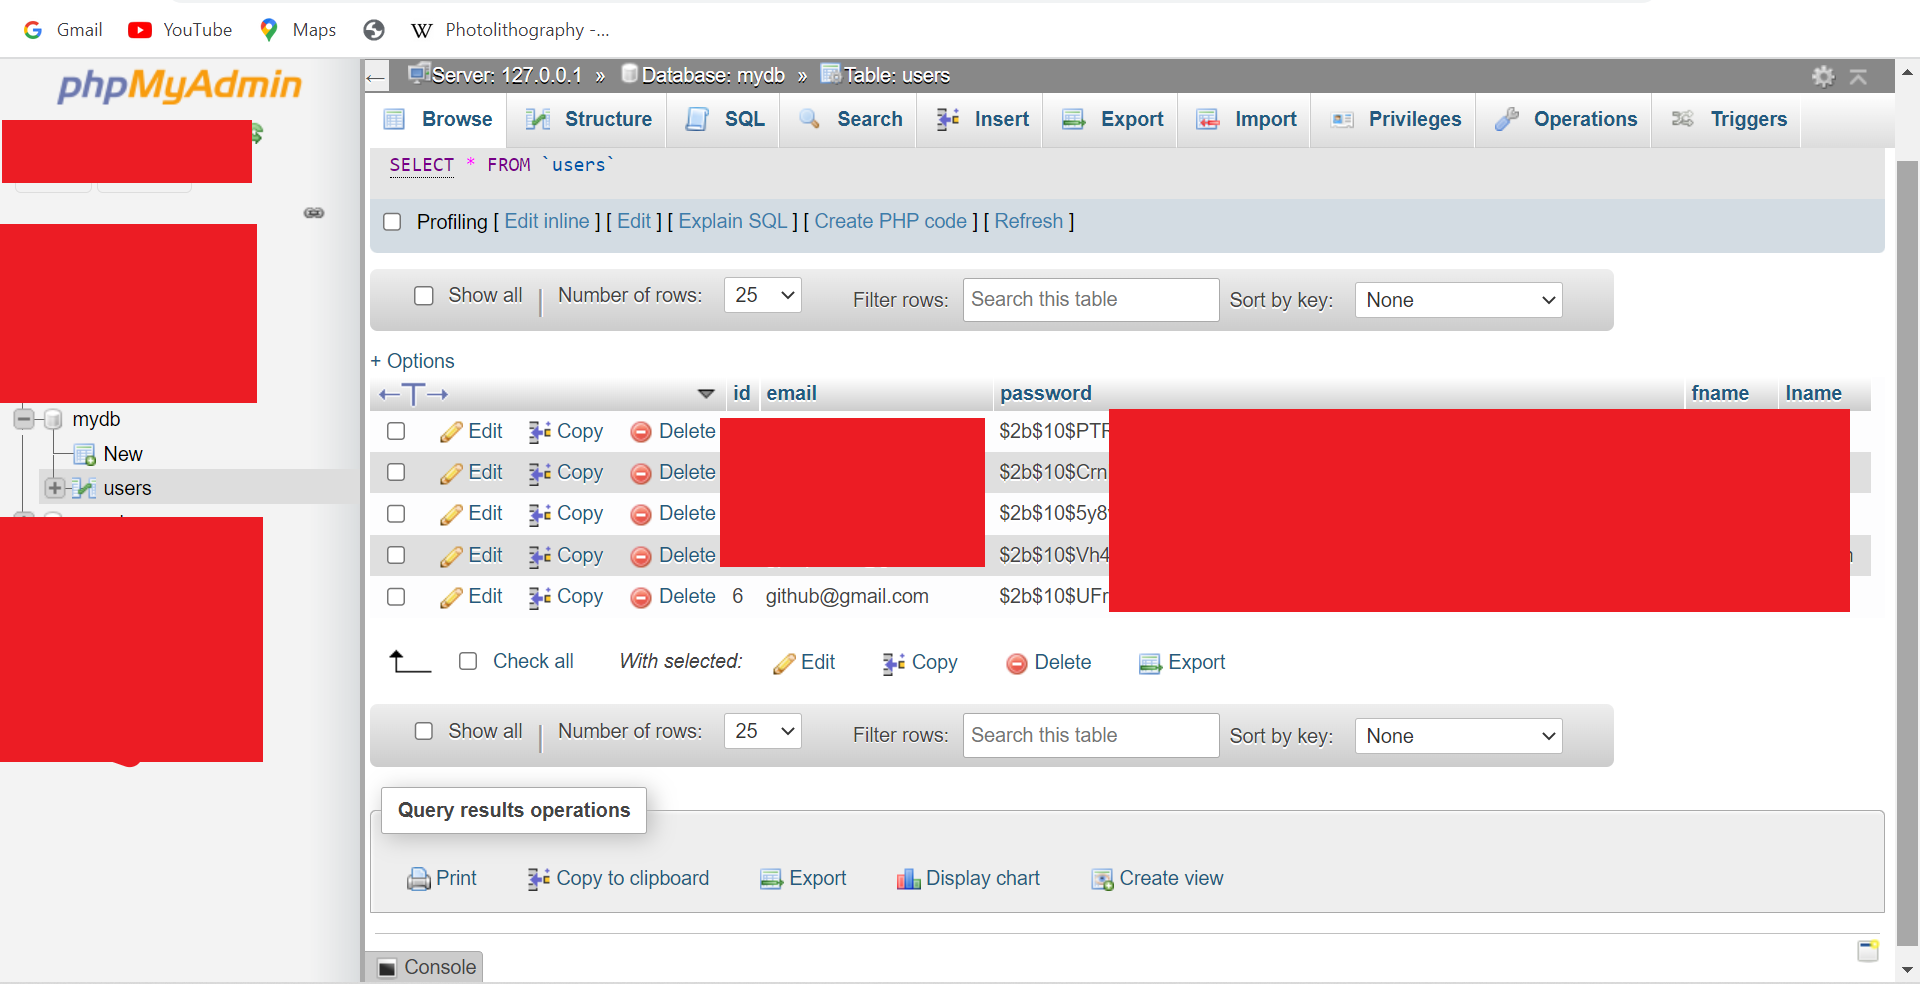This screenshot has height=984, width=1920.
Task: Switch to the Structure tab
Action: (590, 119)
